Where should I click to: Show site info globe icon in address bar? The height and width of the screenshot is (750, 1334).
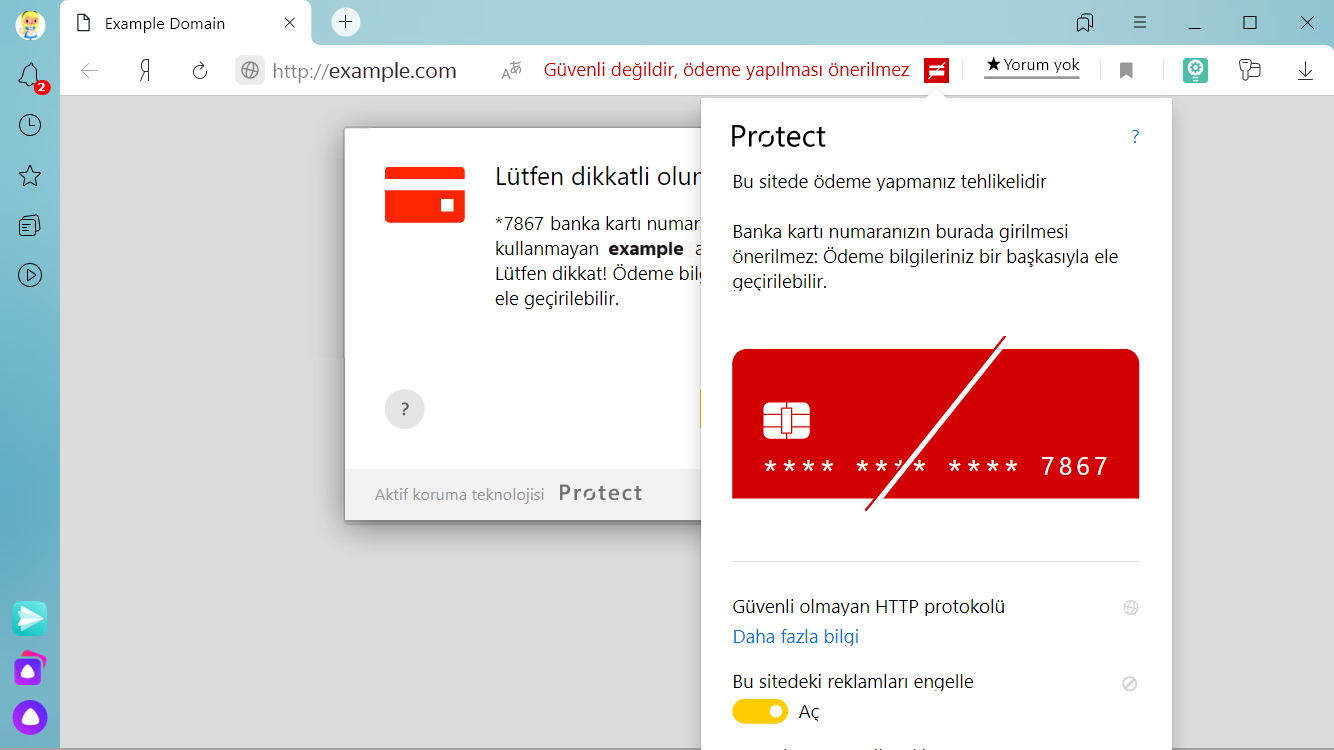[250, 70]
